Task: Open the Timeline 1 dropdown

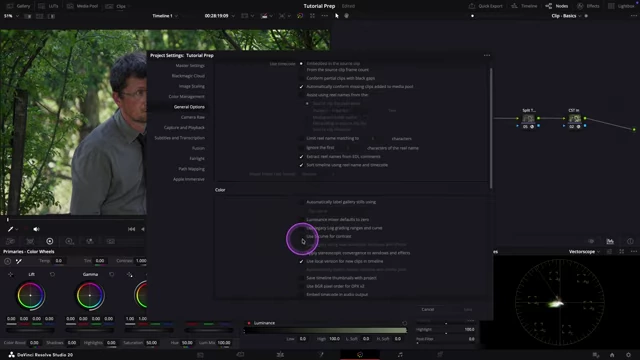Action: pyautogui.click(x=165, y=16)
